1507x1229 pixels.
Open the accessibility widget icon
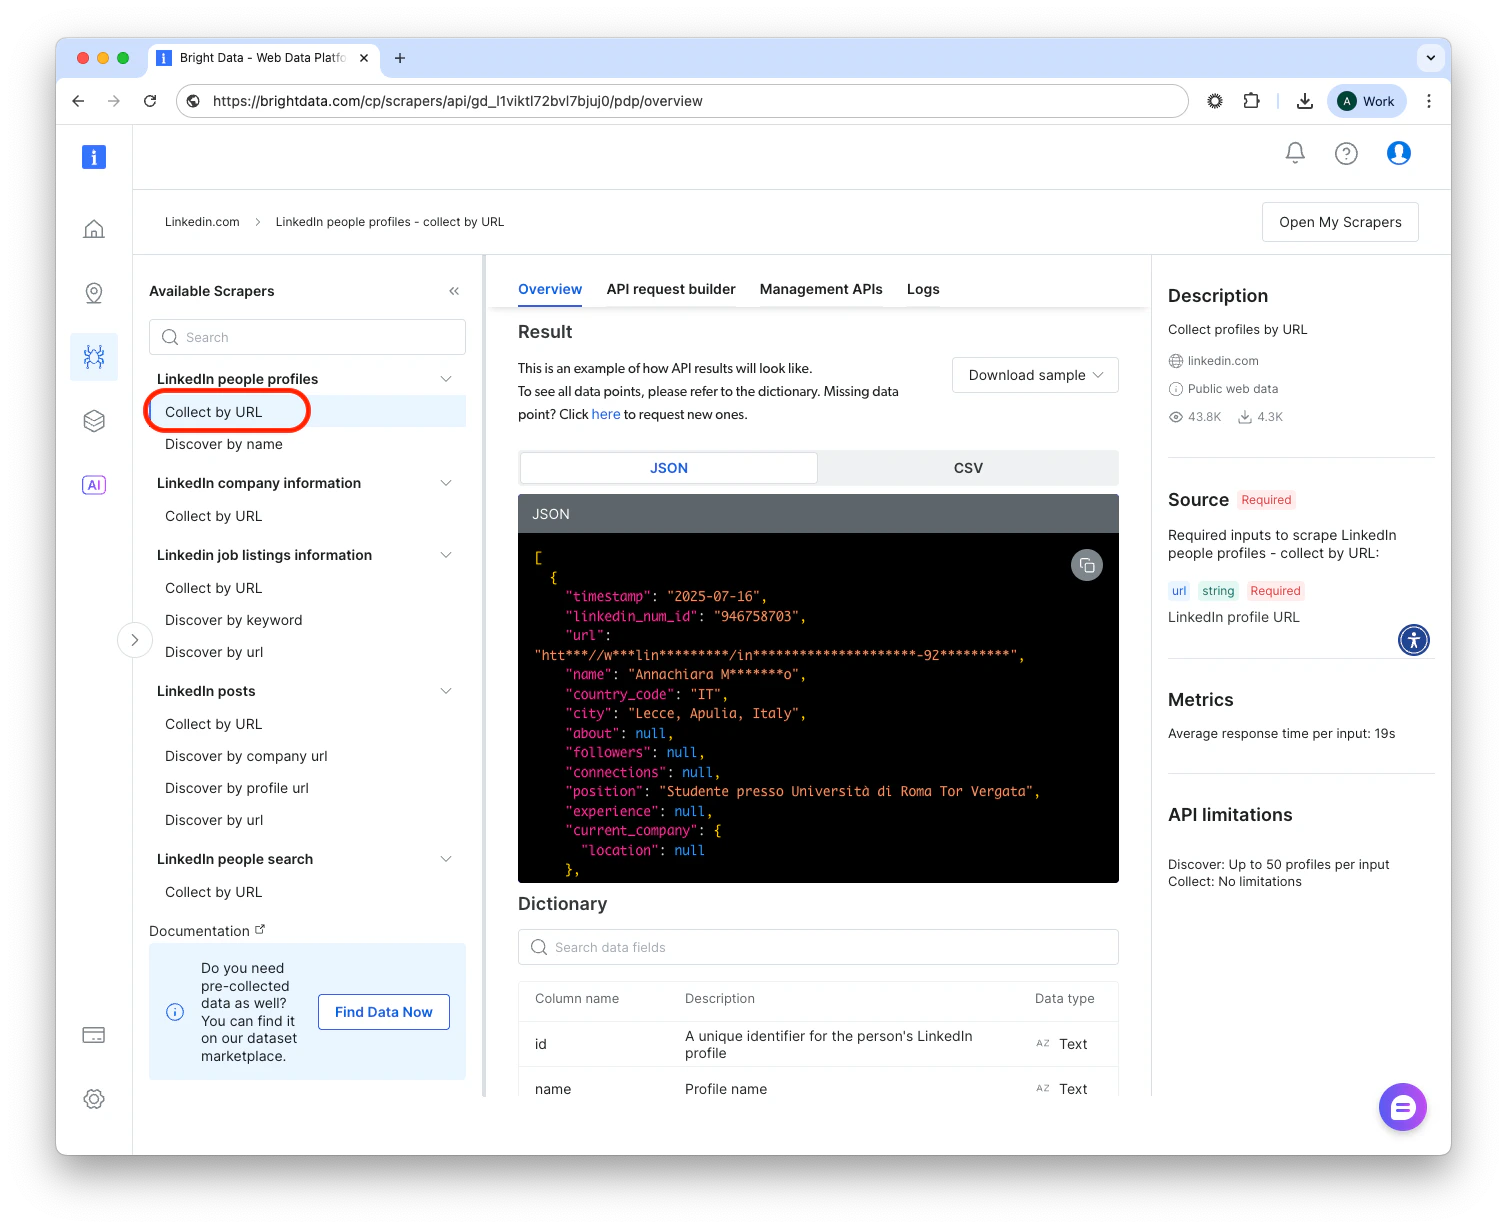coord(1414,640)
